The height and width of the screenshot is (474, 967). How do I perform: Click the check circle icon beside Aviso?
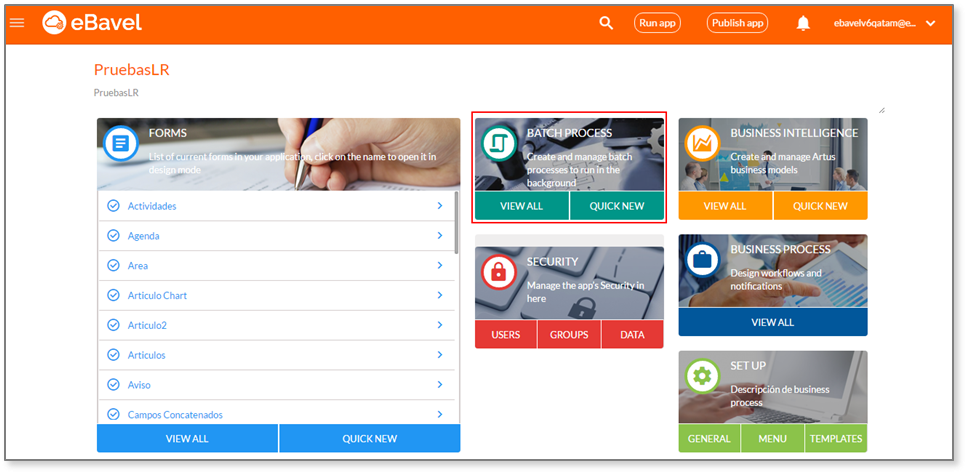point(113,385)
